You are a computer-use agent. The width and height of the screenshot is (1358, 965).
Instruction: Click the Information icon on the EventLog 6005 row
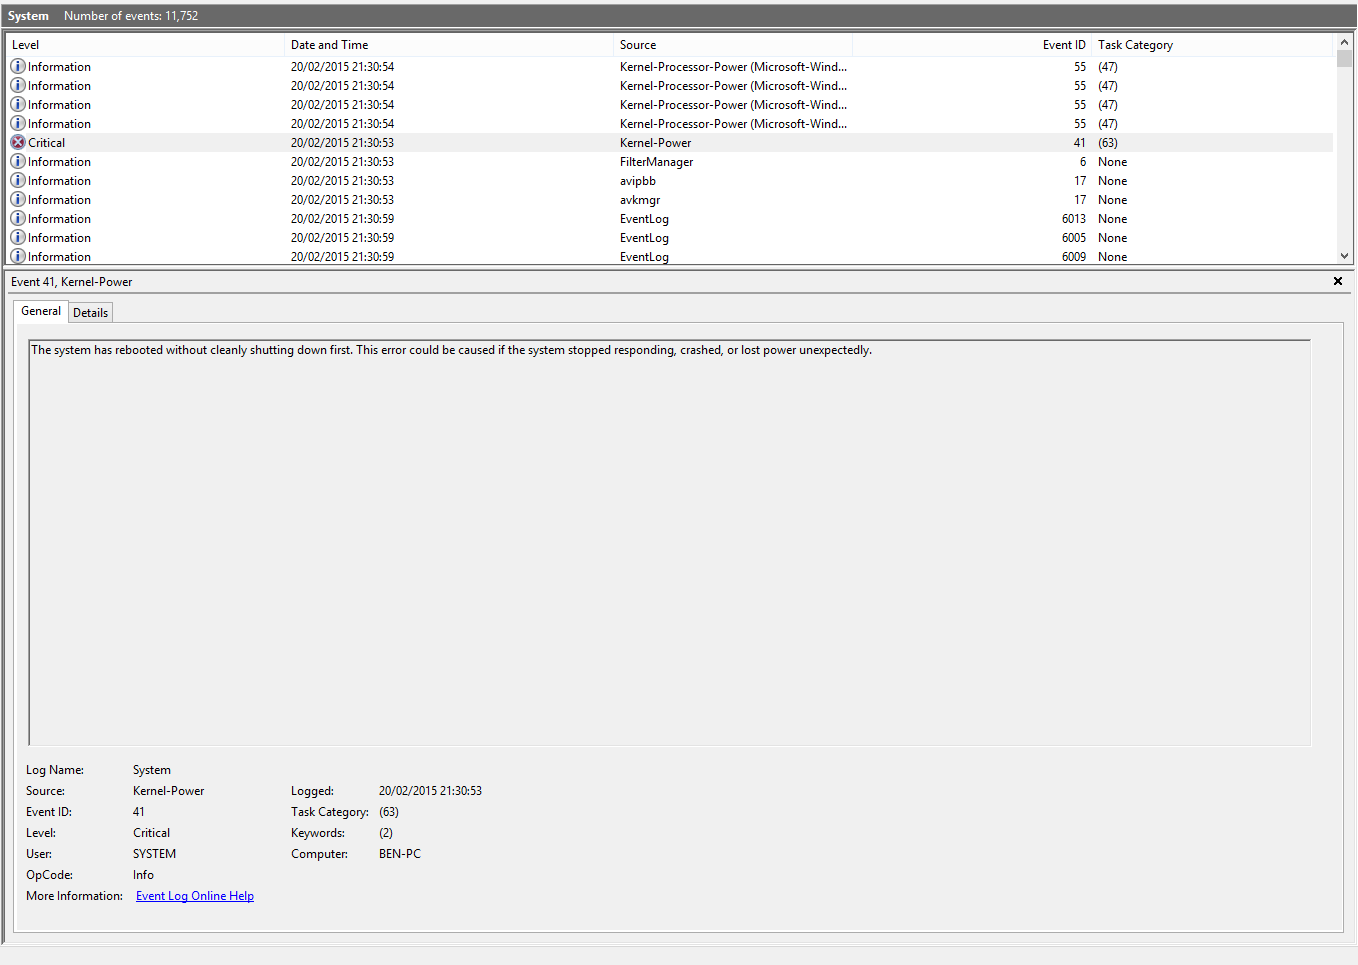[18, 238]
